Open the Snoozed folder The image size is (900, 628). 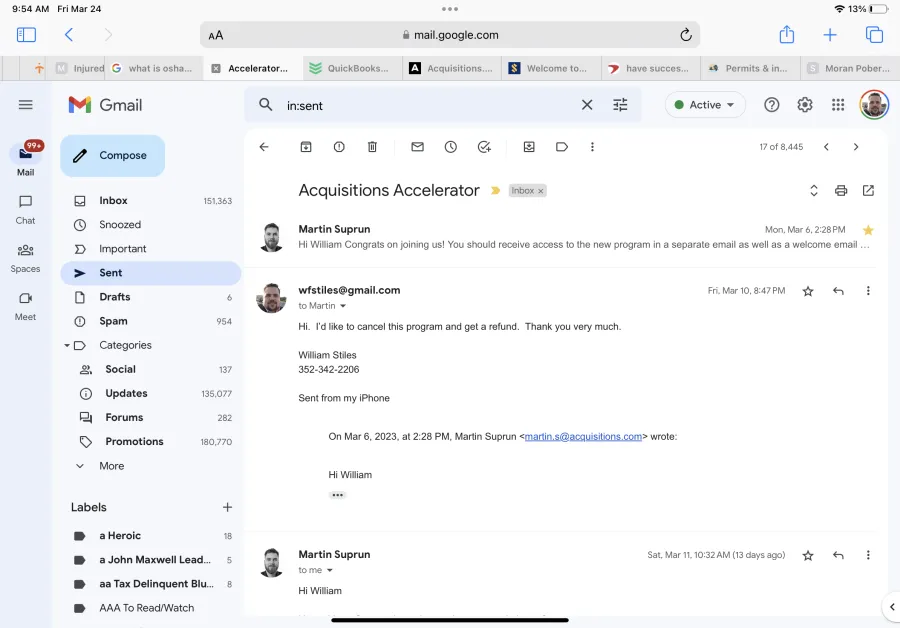click(151, 225)
